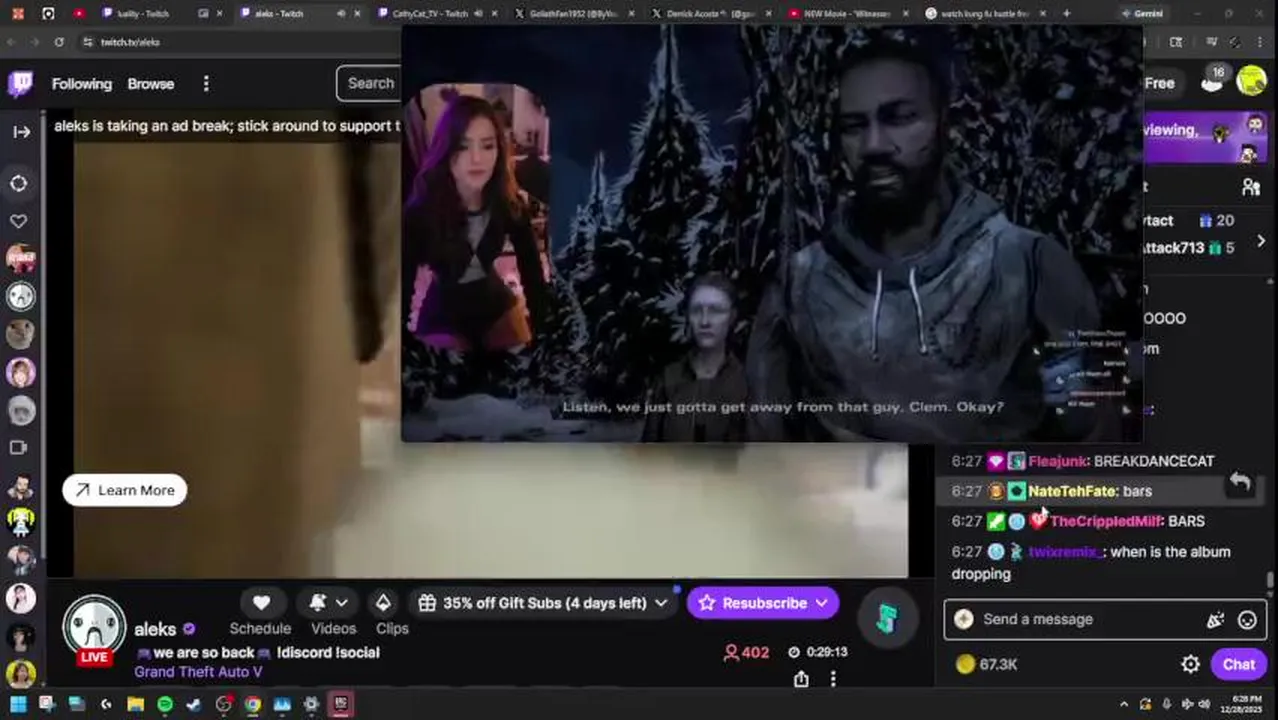Open the 67.3K channel points balance
Screen dimensions: 1278x720
click(986, 664)
